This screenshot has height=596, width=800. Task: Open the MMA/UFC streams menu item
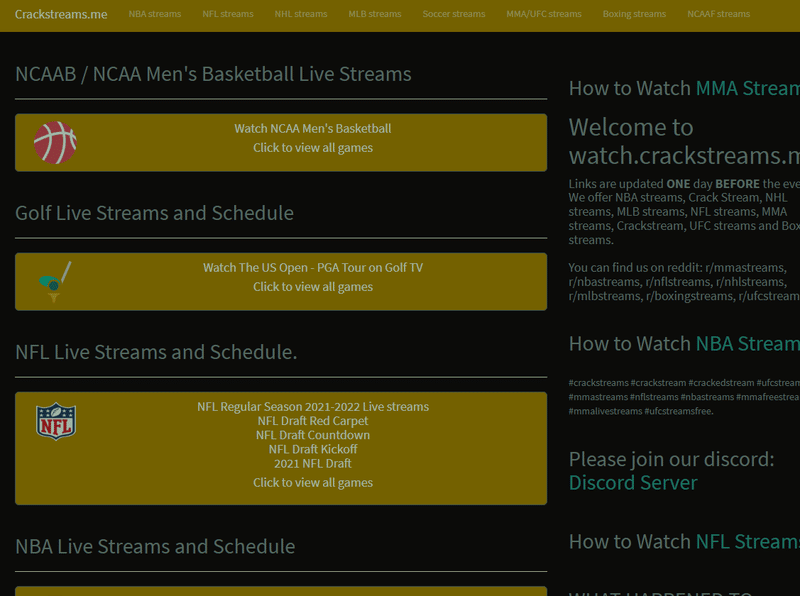pyautogui.click(x=544, y=14)
